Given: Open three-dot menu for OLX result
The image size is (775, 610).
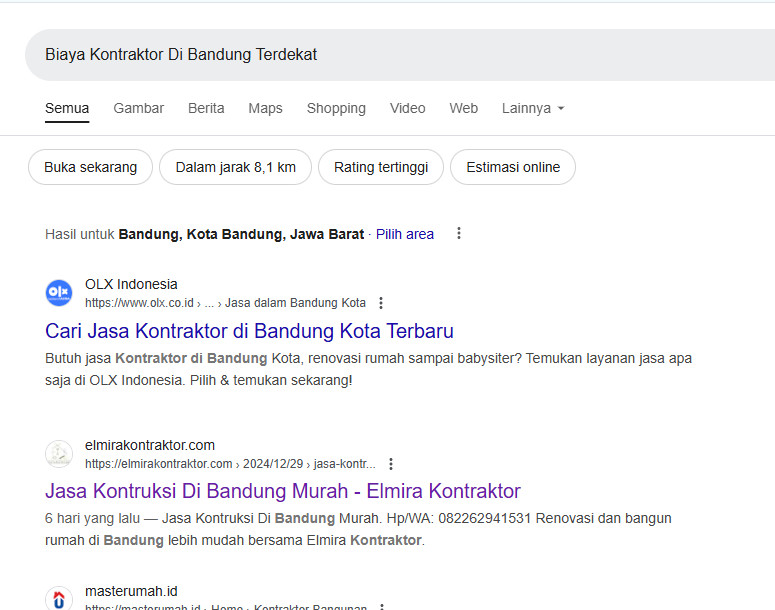Looking at the screenshot, I should coord(381,303).
